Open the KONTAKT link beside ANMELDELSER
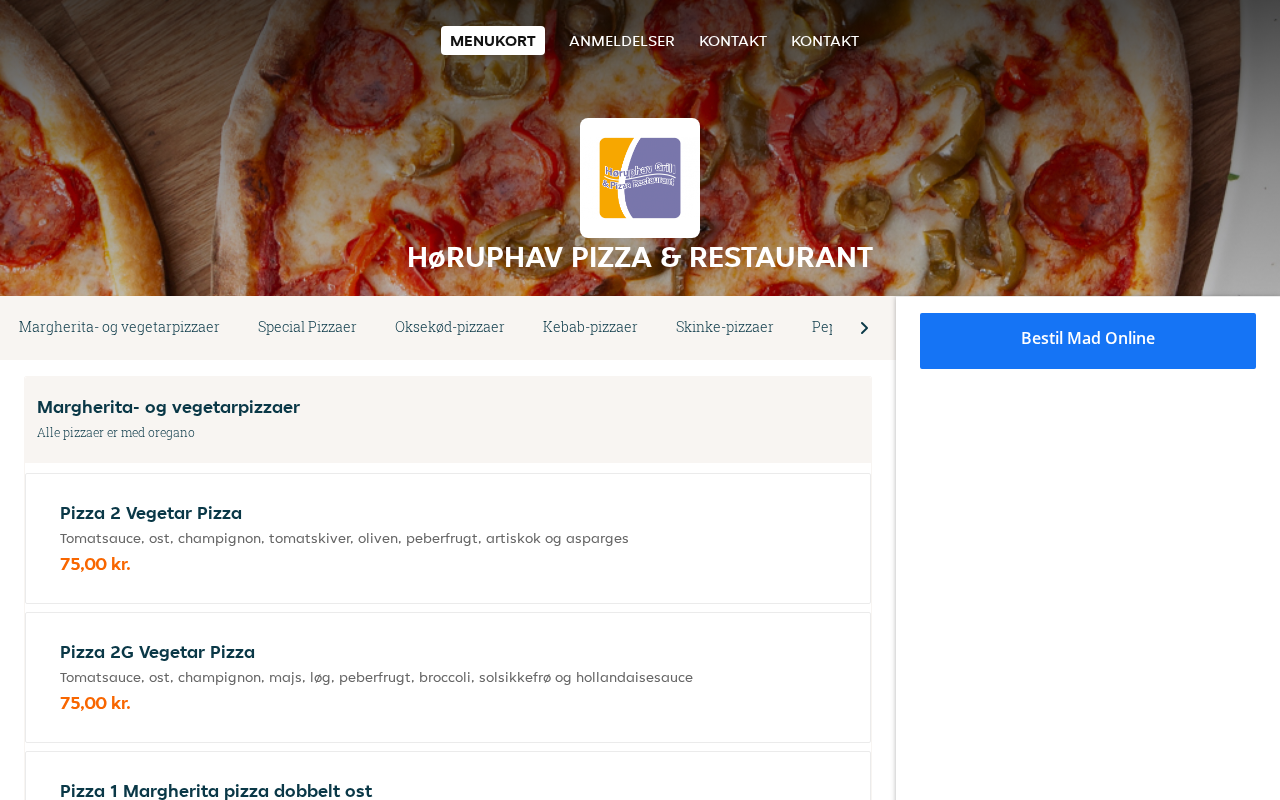This screenshot has width=1280, height=800. 733,41
